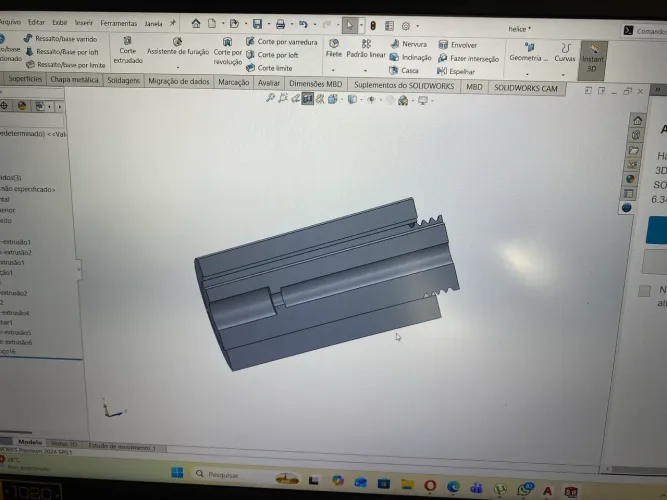Switch to Soldagens tab
The image size is (667, 500).
pyautogui.click(x=123, y=80)
